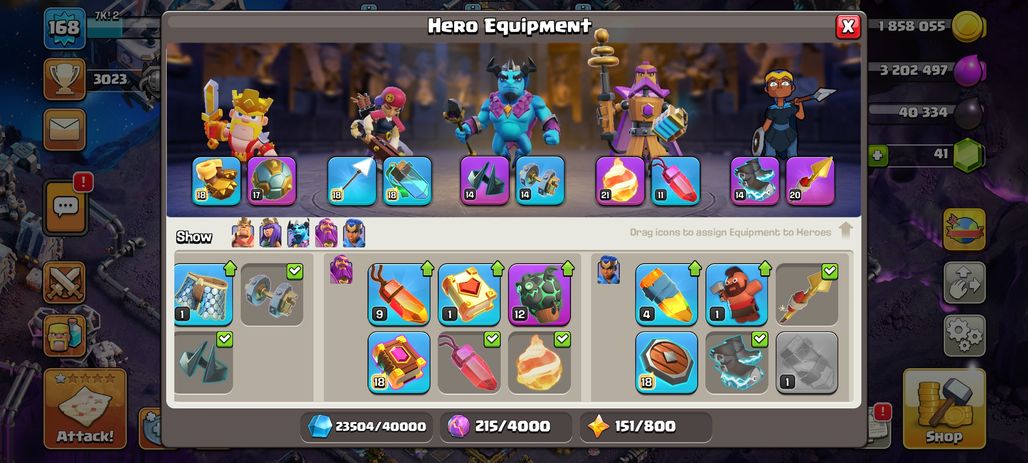Image resolution: width=1028 pixels, height=463 pixels.
Task: Click the collapse arrow beside drag hint
Action: pyautogui.click(x=845, y=231)
